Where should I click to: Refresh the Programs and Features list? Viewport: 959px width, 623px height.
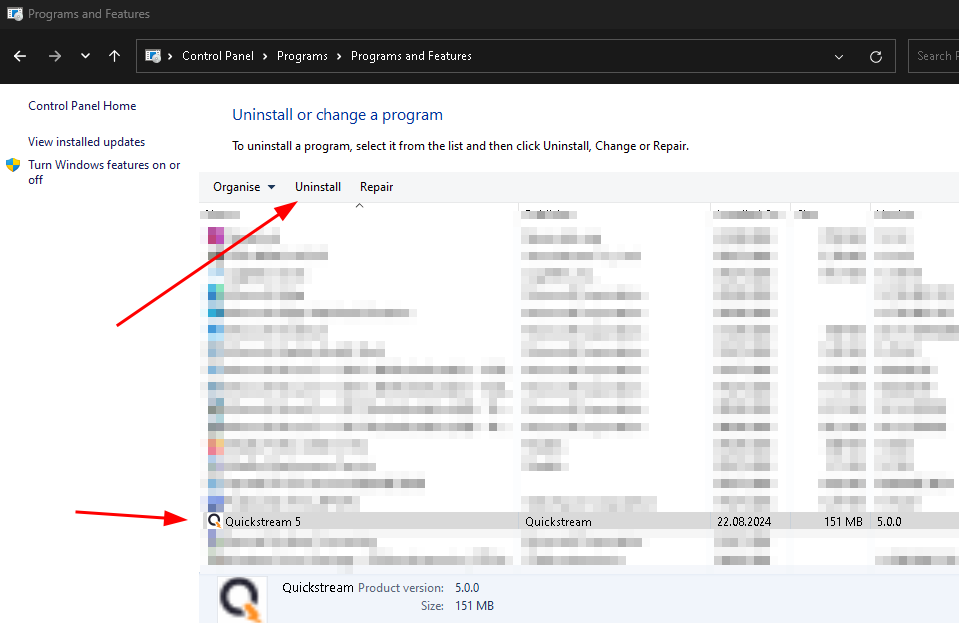(876, 57)
